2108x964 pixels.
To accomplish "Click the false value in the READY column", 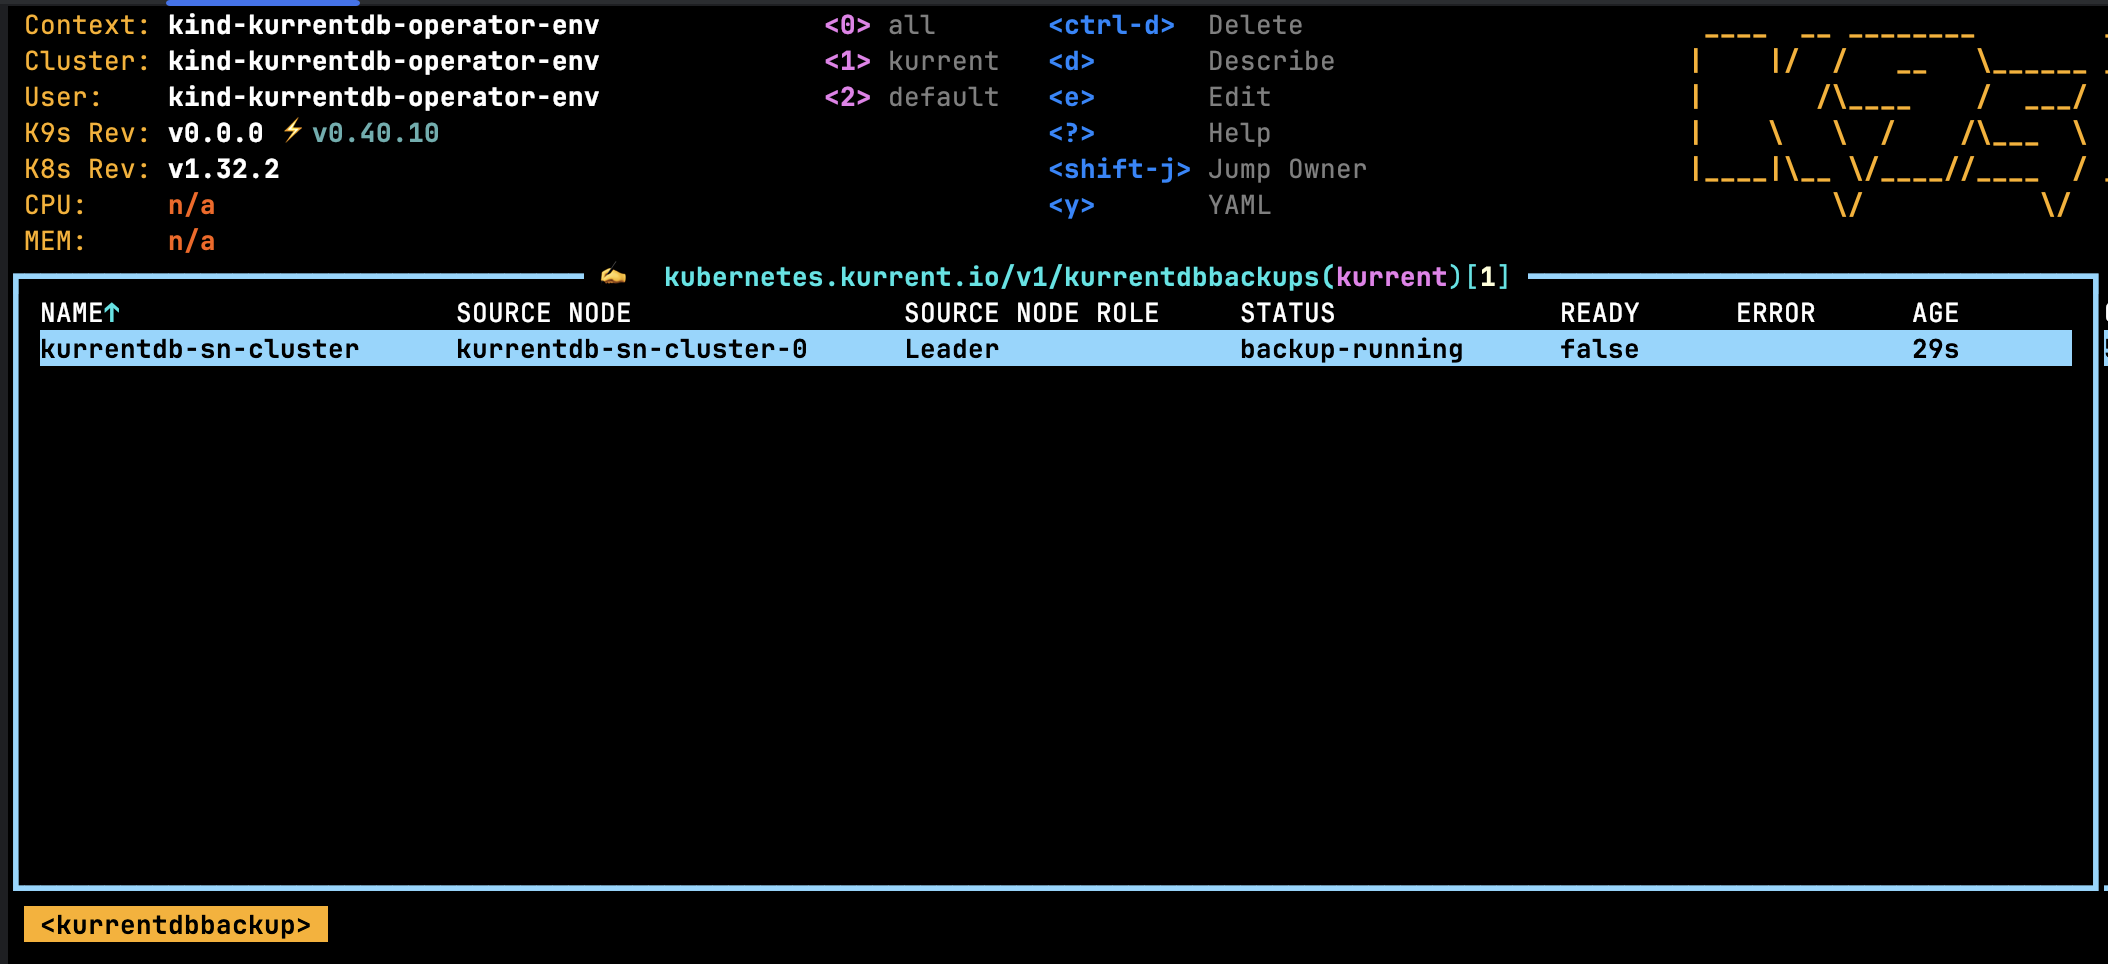I will pyautogui.click(x=1599, y=348).
